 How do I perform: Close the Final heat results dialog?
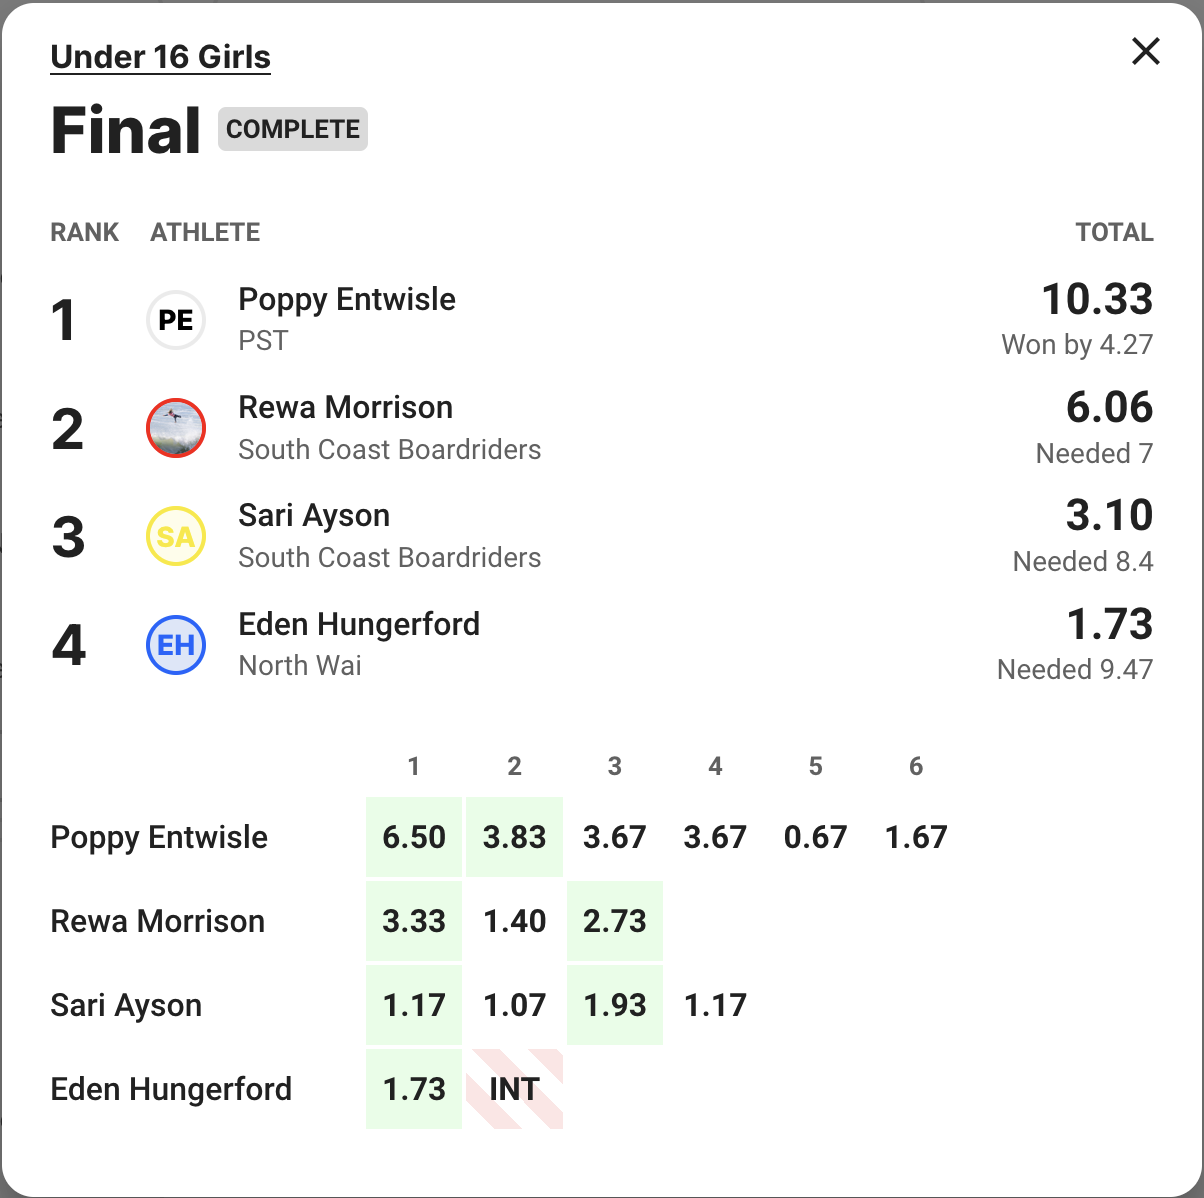1145,51
